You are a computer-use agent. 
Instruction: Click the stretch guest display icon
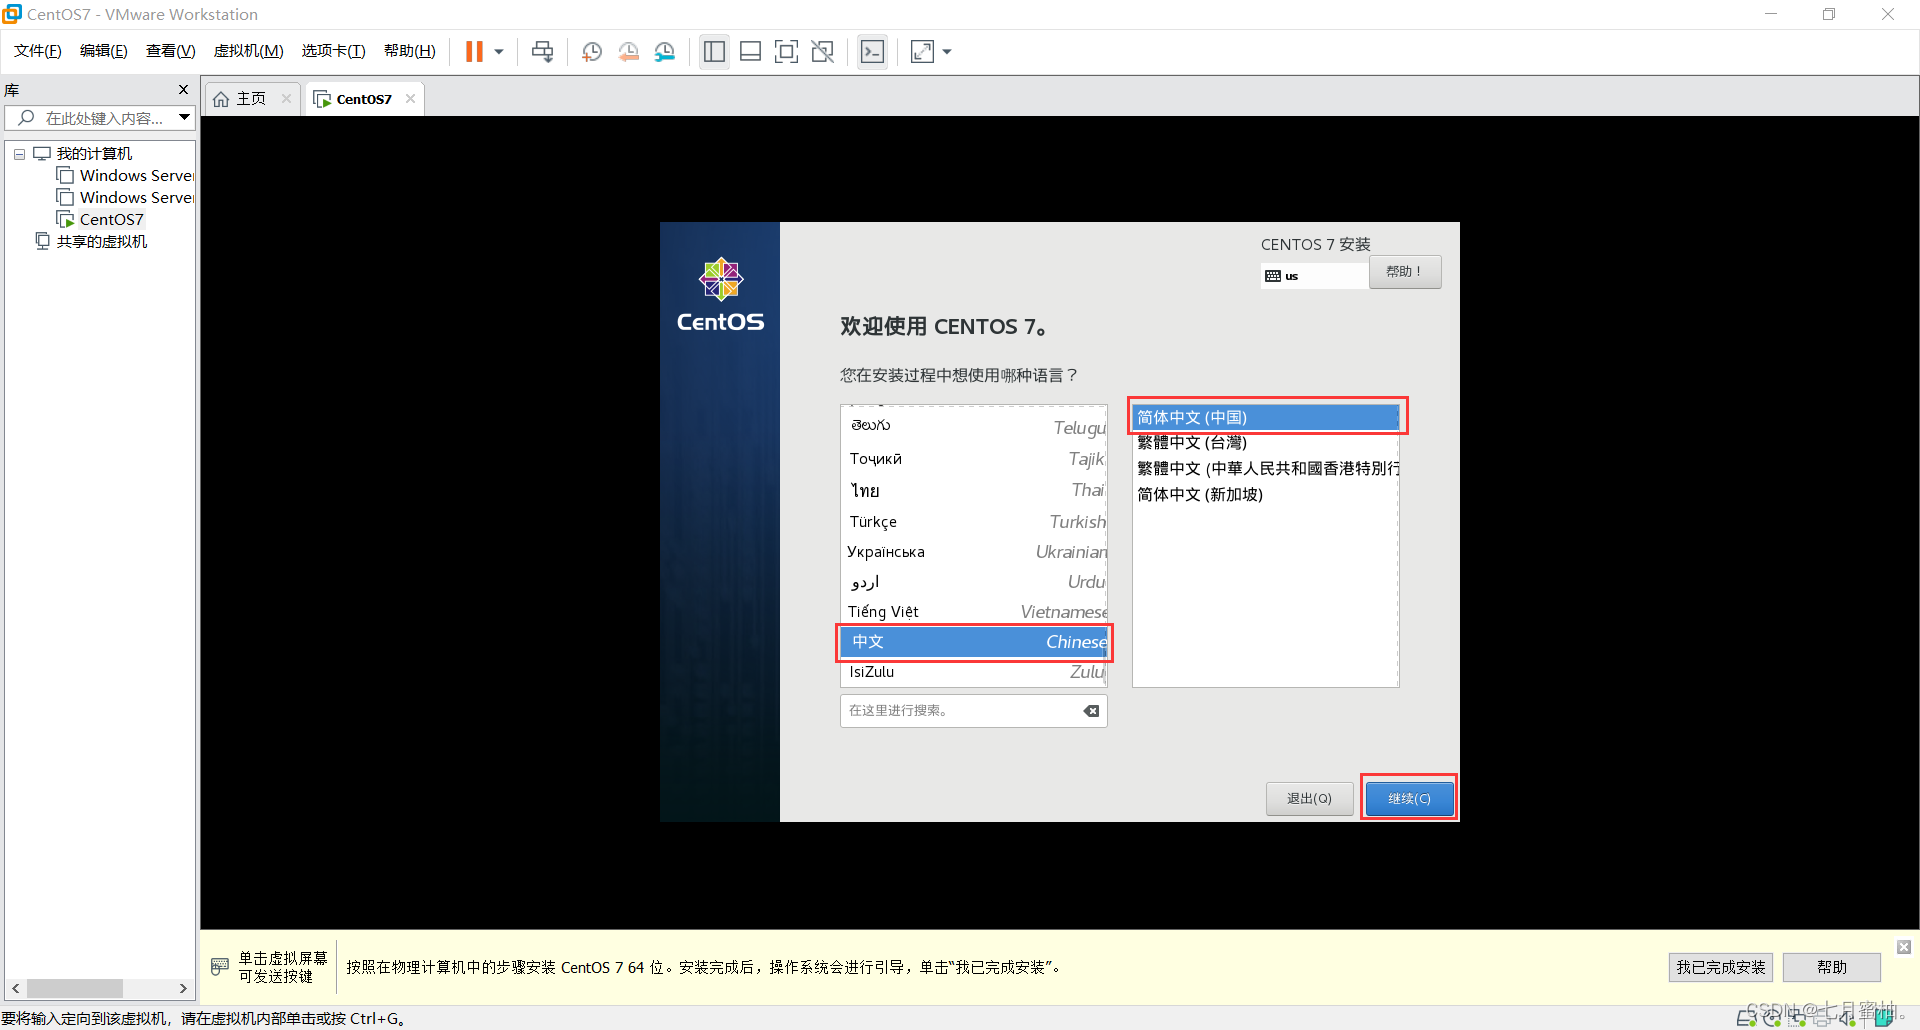pos(922,51)
